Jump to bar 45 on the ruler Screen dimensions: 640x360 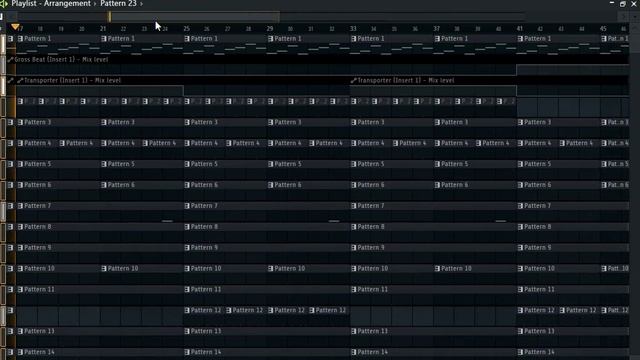[x=603, y=29]
